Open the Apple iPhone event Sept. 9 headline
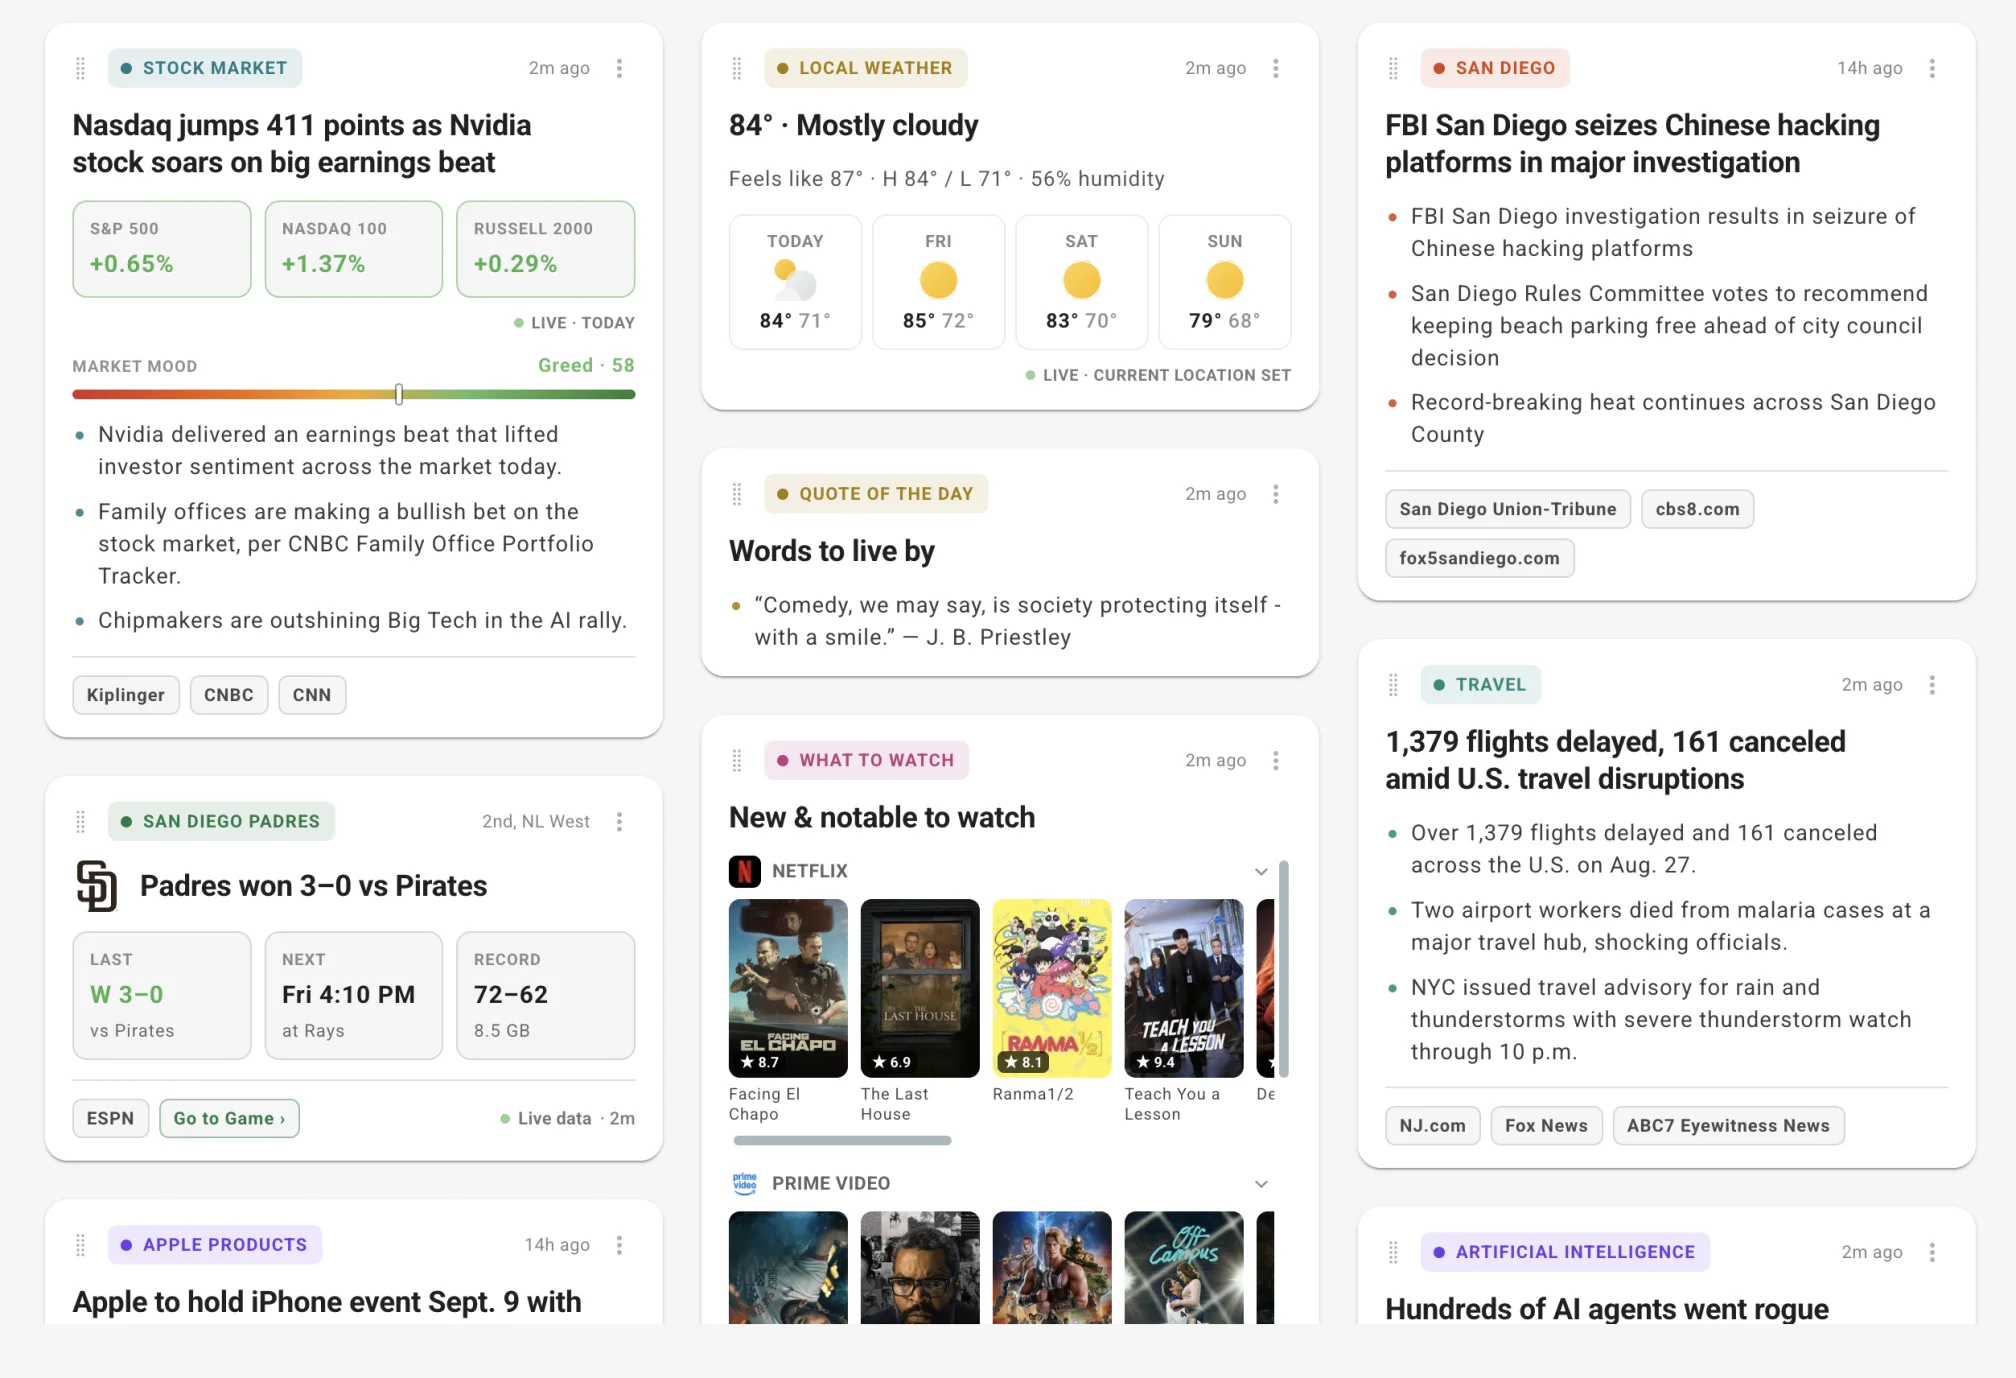 327,1302
